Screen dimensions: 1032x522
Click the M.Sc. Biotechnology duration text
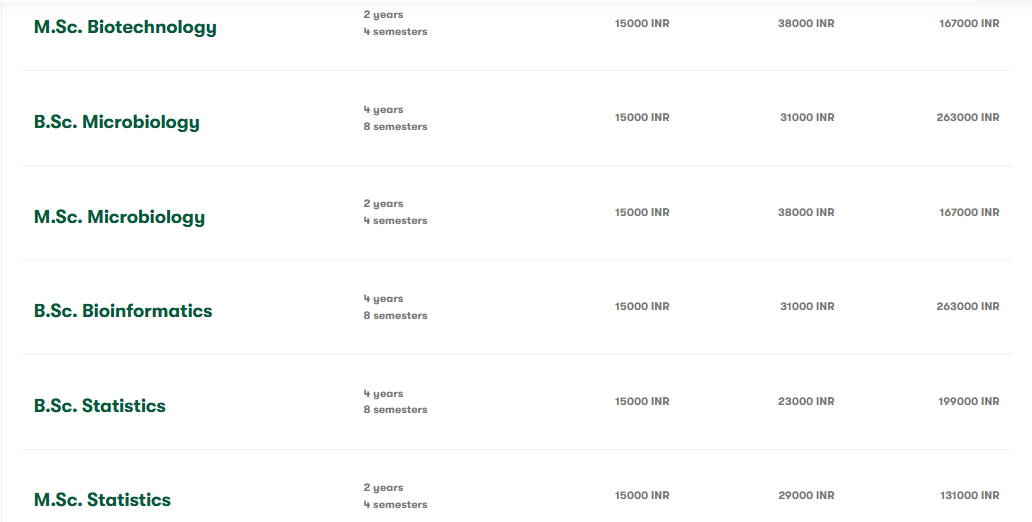click(x=395, y=23)
